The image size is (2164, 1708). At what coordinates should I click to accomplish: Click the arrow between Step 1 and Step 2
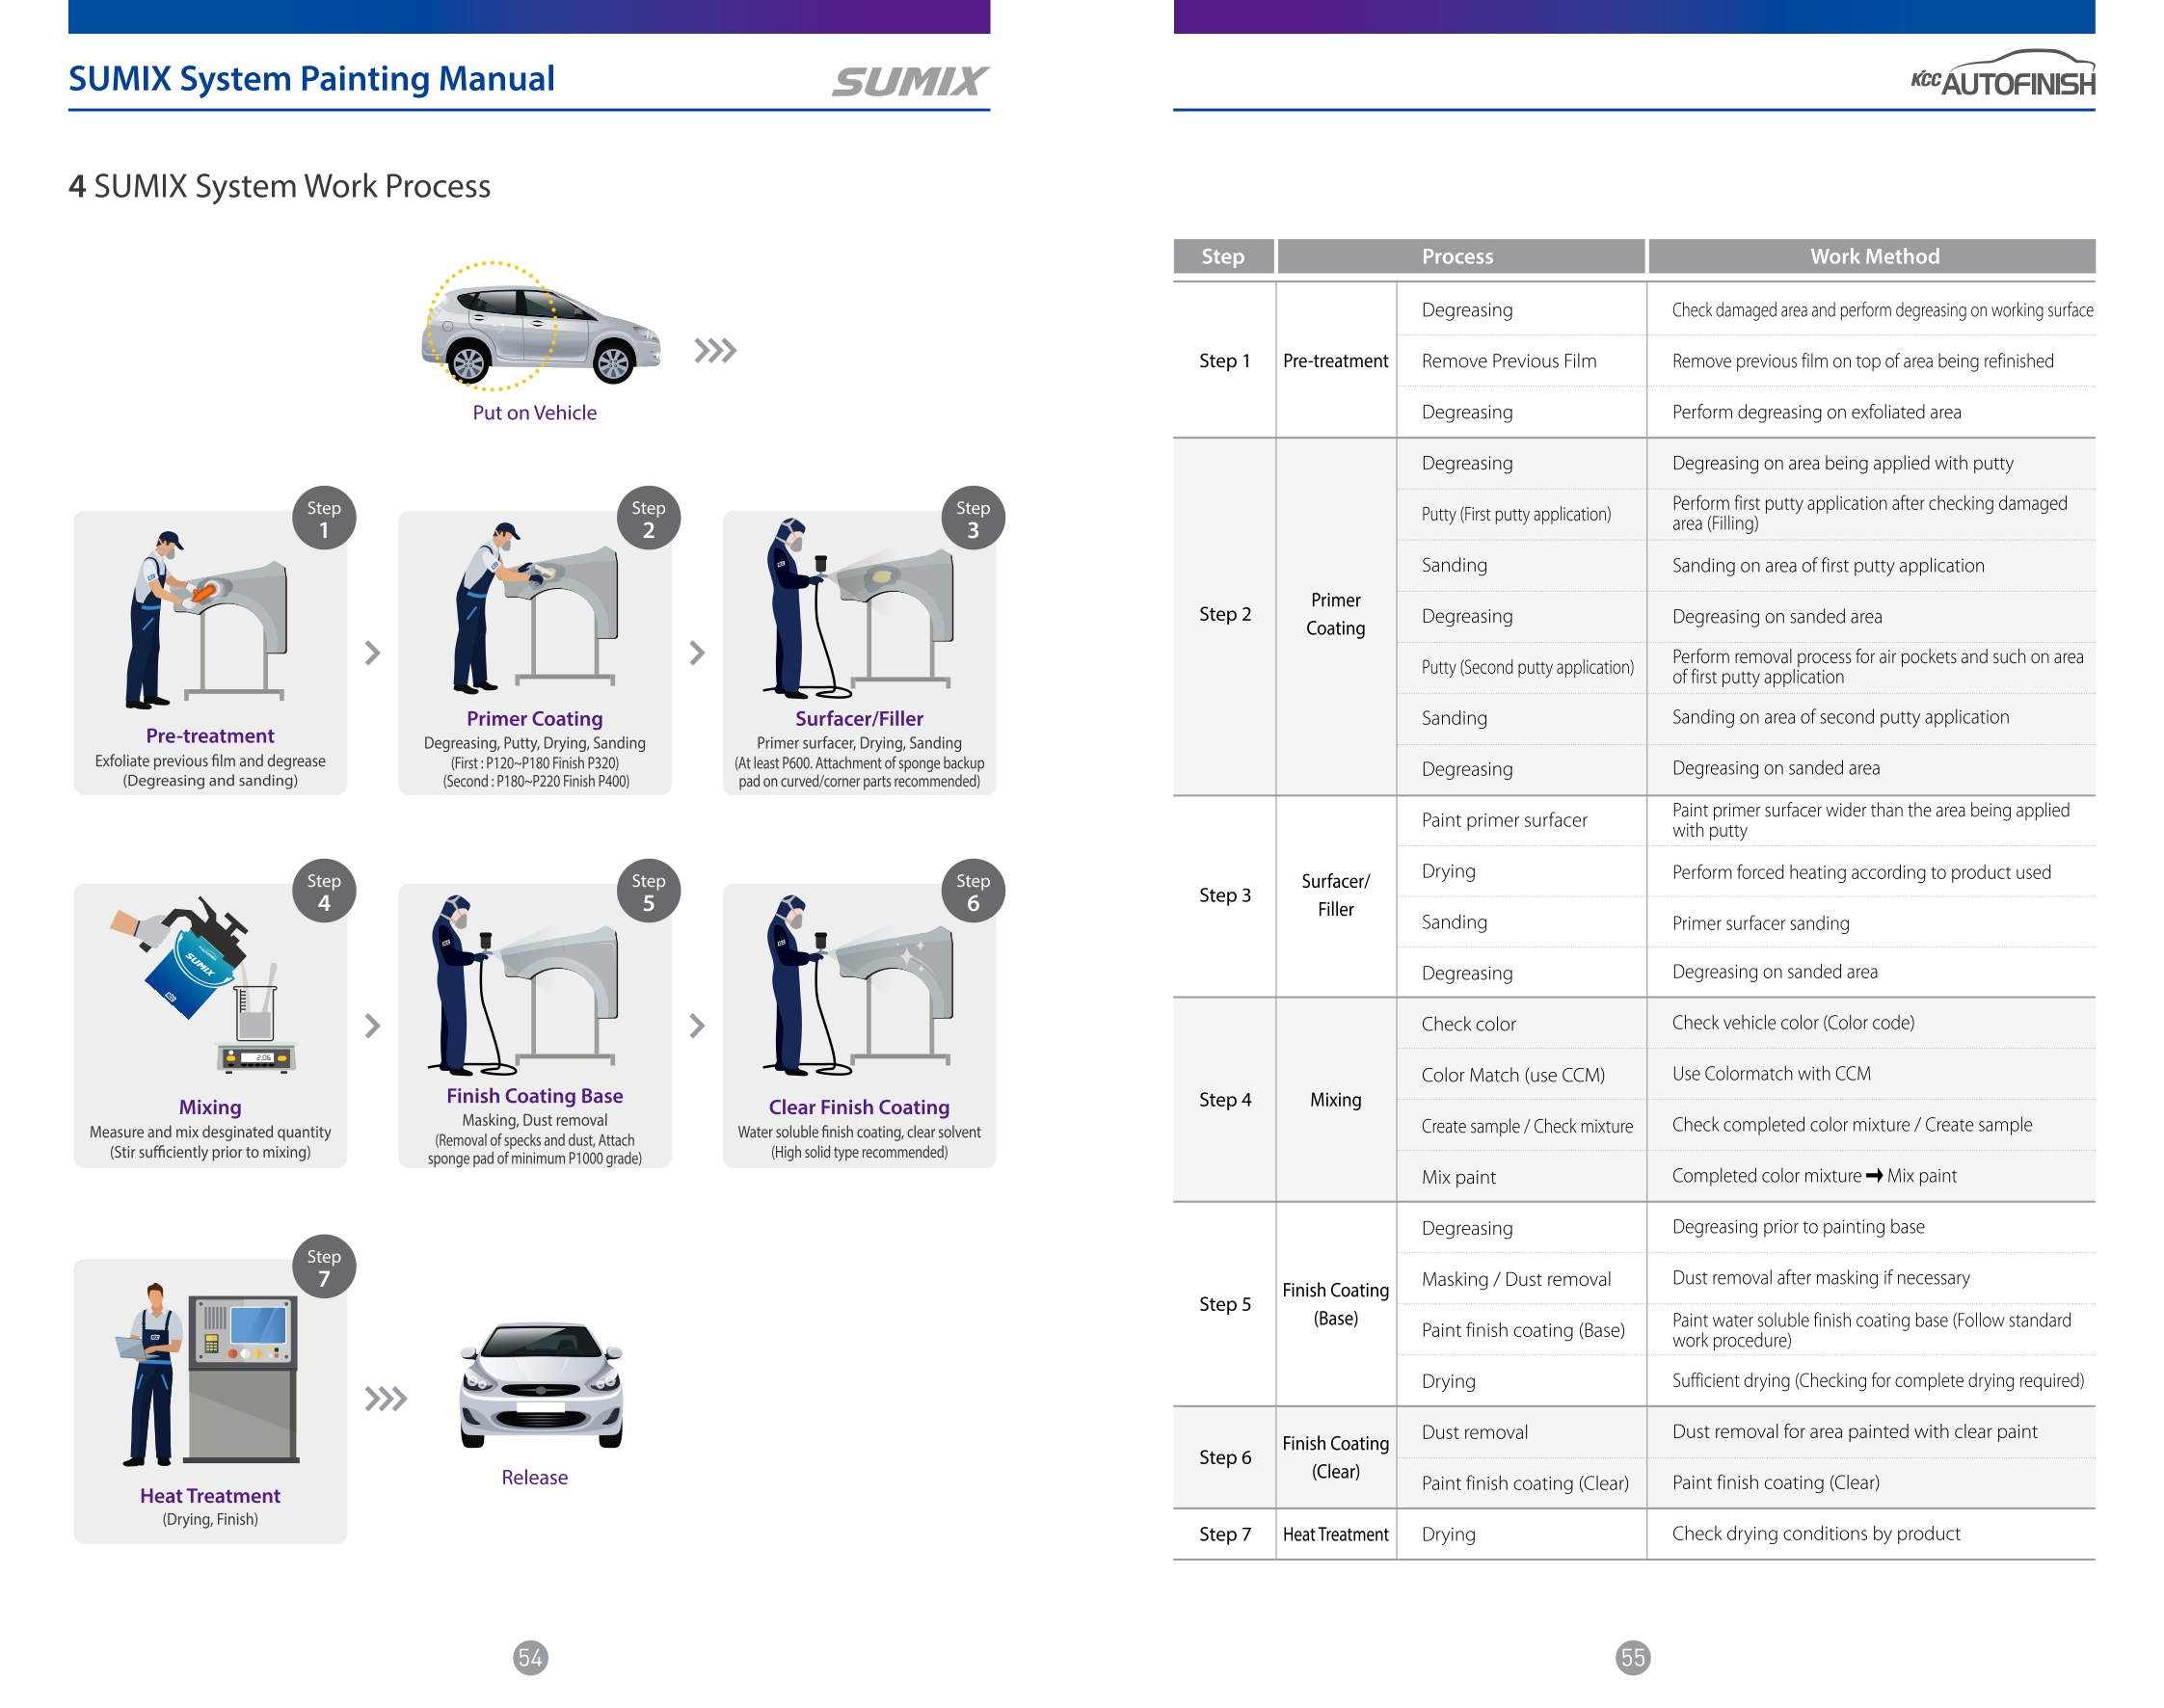coord(372,653)
